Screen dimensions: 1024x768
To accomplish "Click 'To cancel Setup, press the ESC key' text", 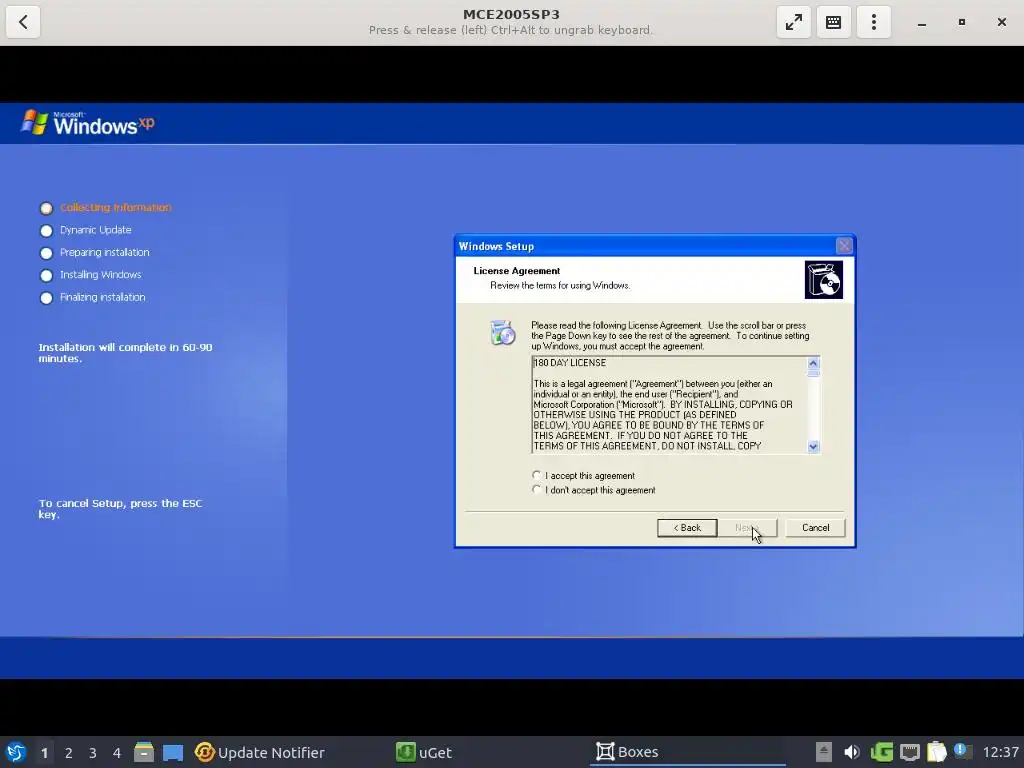I will click(120, 509).
